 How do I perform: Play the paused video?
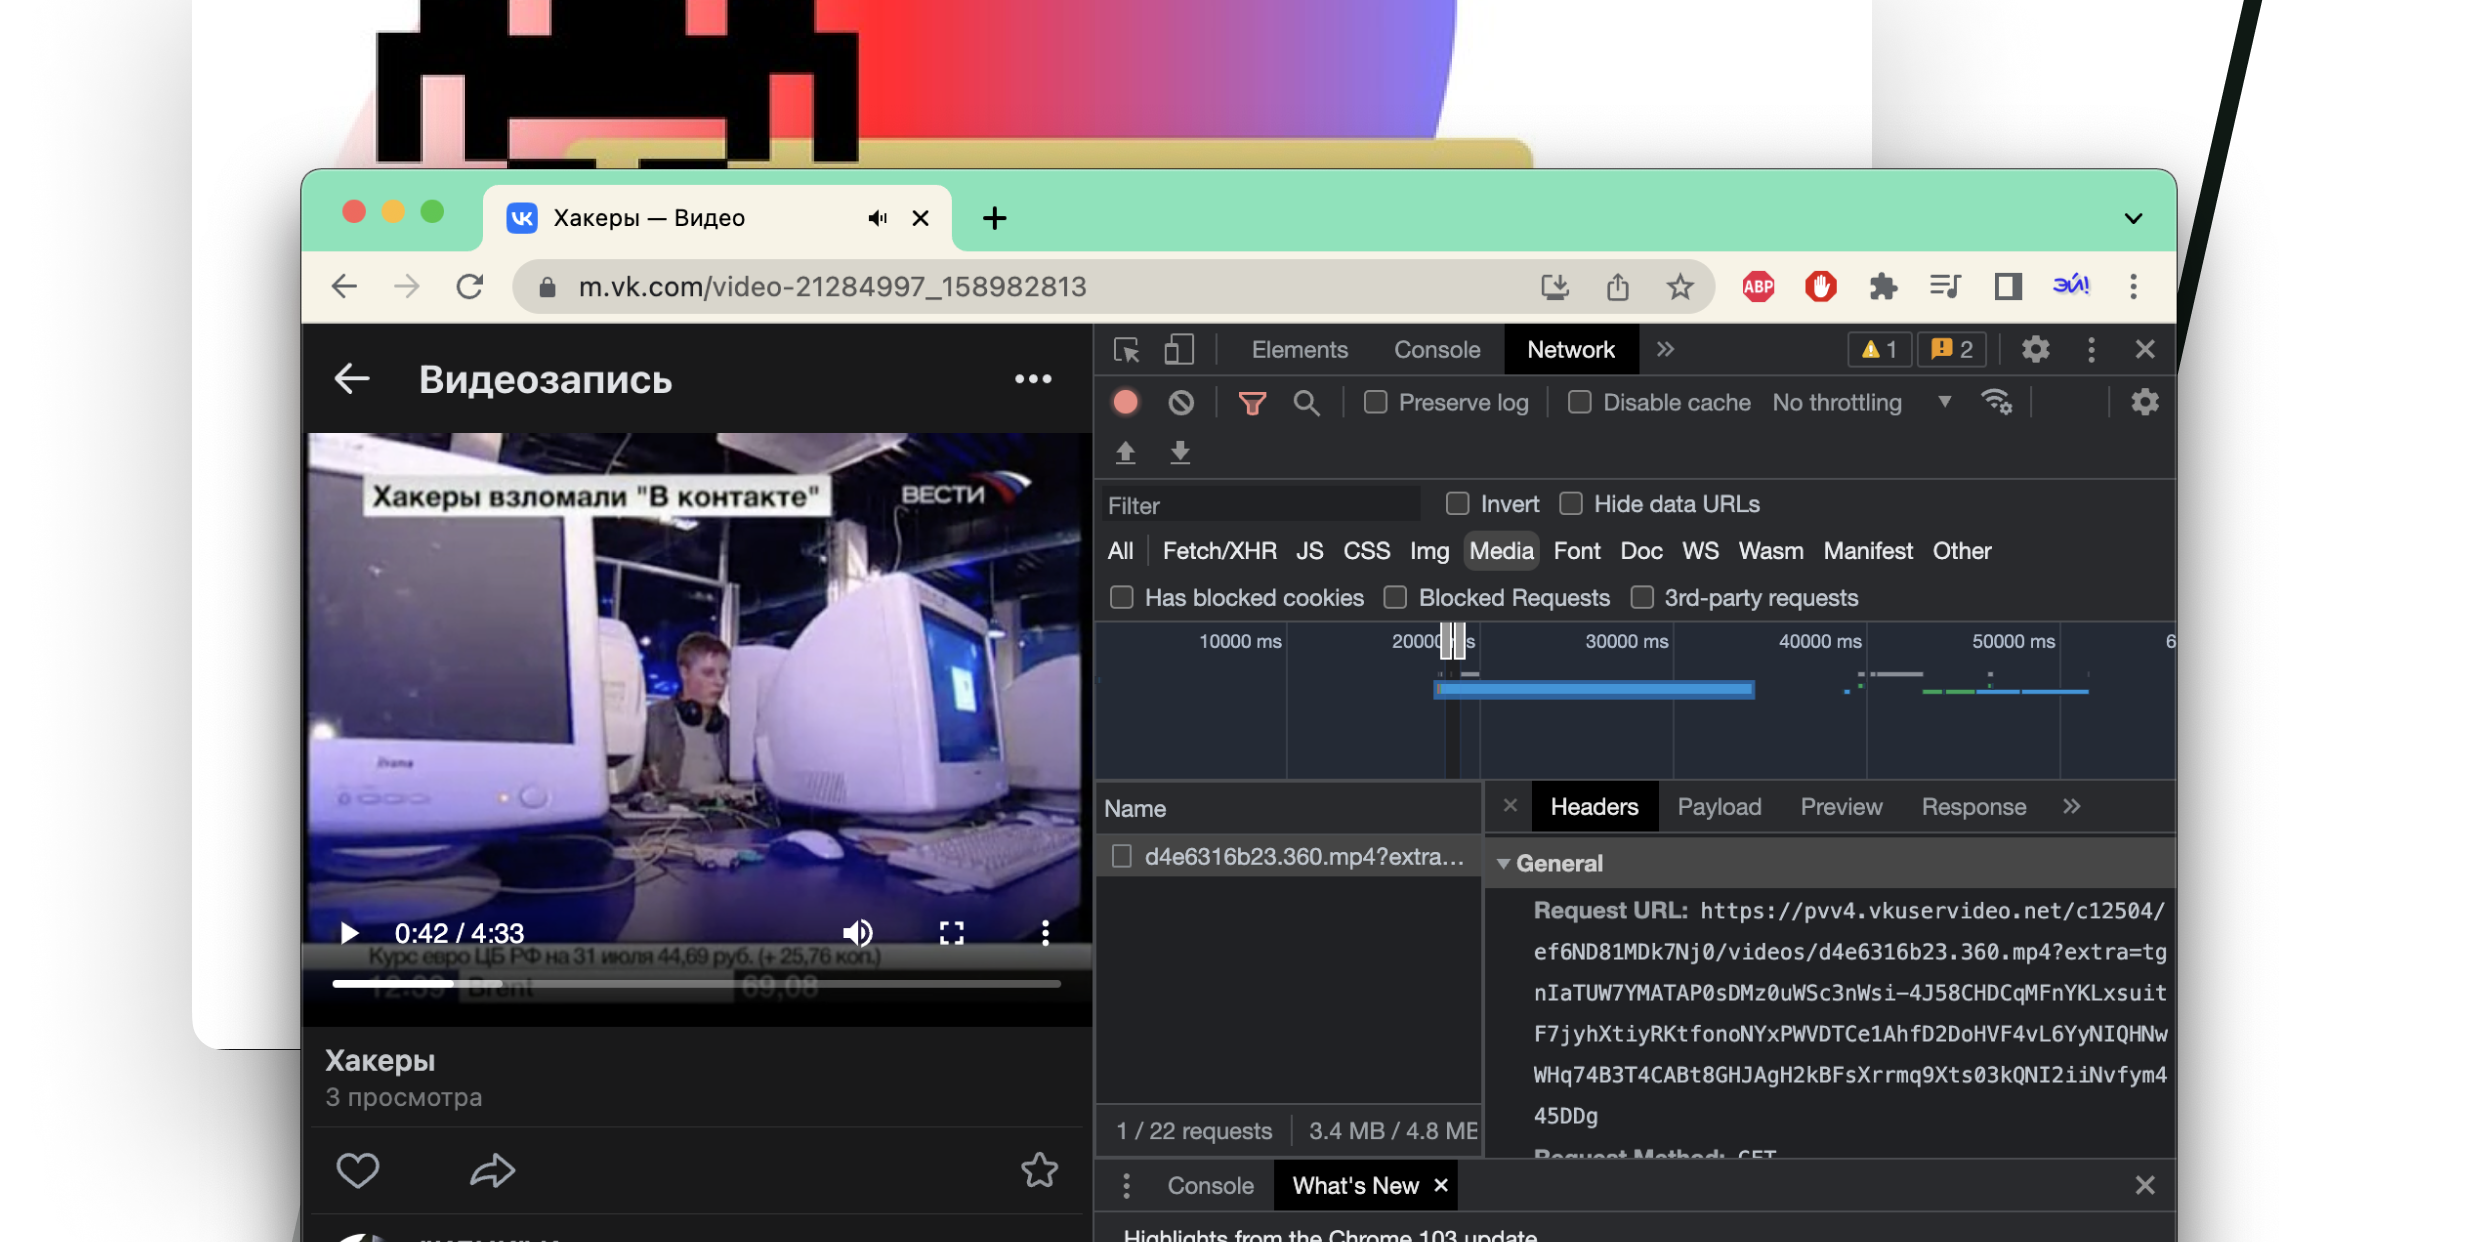coord(349,933)
